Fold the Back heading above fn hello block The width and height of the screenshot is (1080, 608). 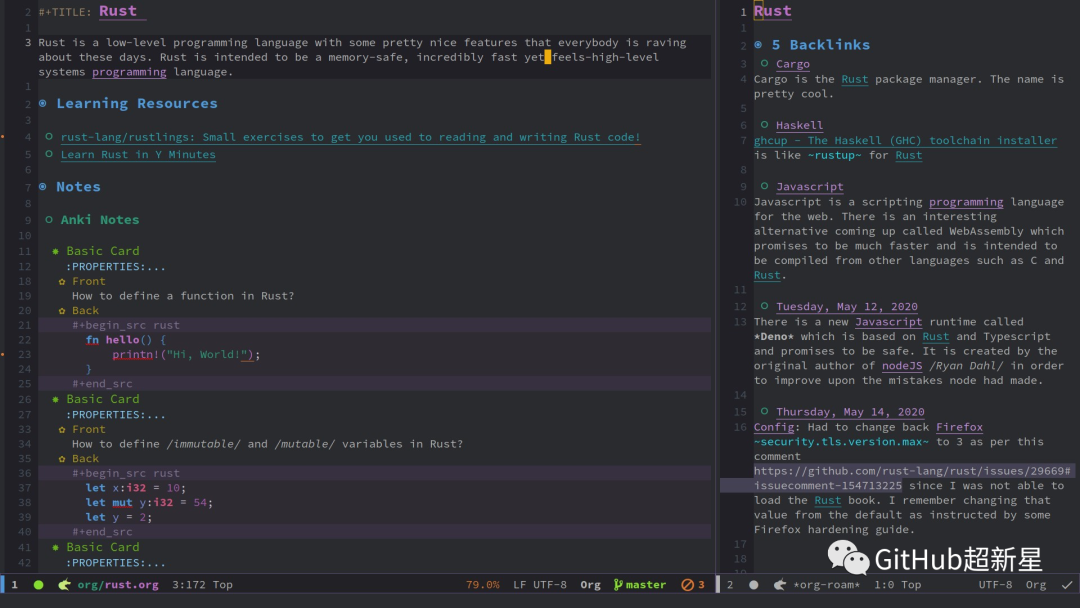click(x=62, y=311)
